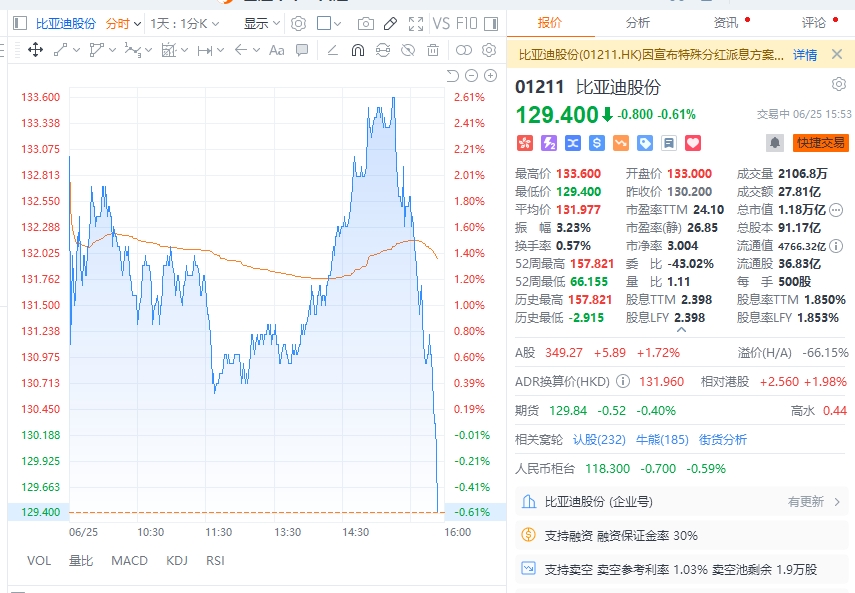The image size is (855, 593).
Task: Hide all drawings with eye icon
Action: (x=408, y=50)
